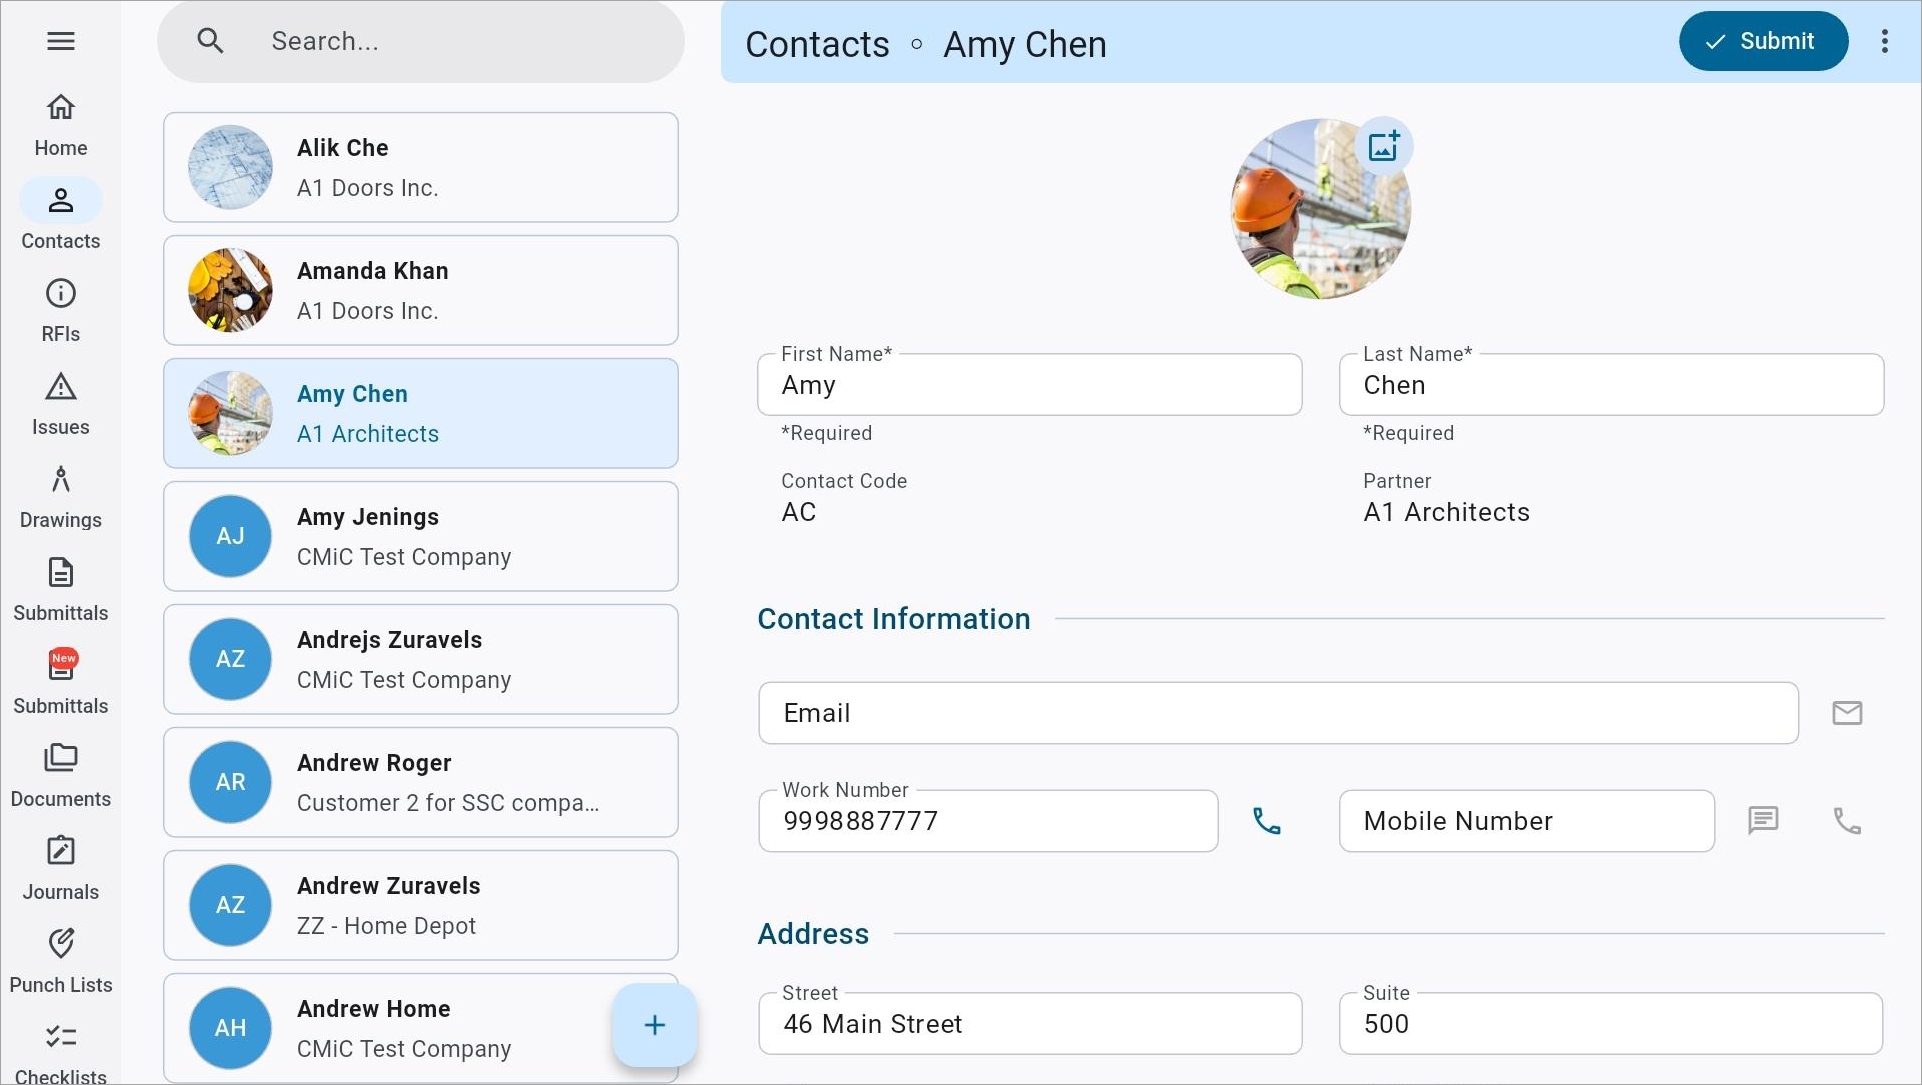Click the Street address field

coord(1029,1024)
